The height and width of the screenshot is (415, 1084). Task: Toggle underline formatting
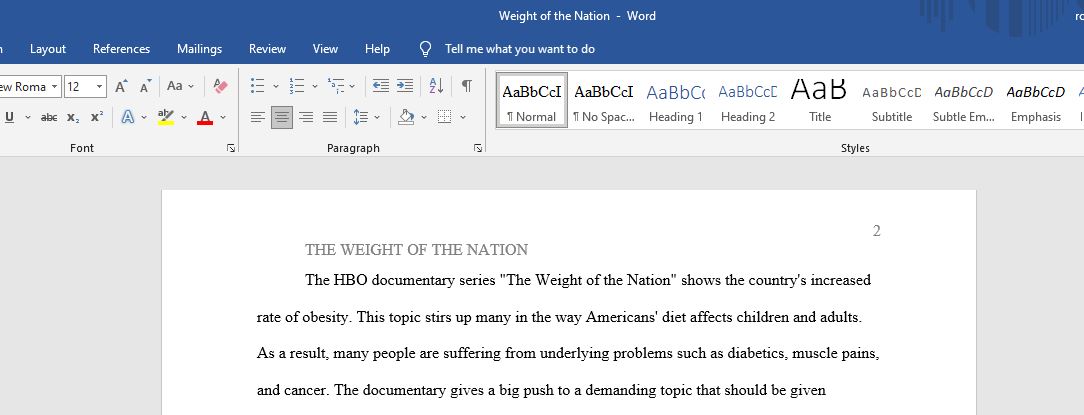pyautogui.click(x=10, y=118)
